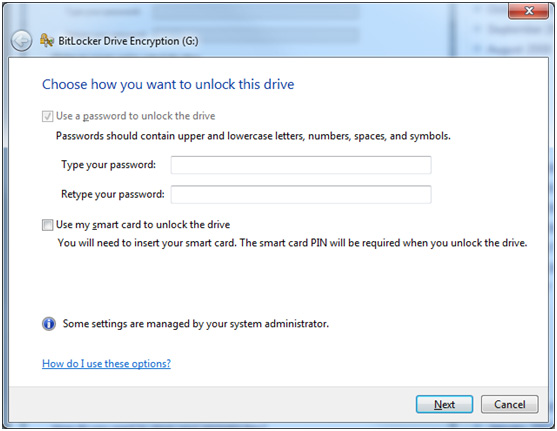This screenshot has width=557, height=431.
Task: Click the 'Type your password:' label
Action: 108,165
